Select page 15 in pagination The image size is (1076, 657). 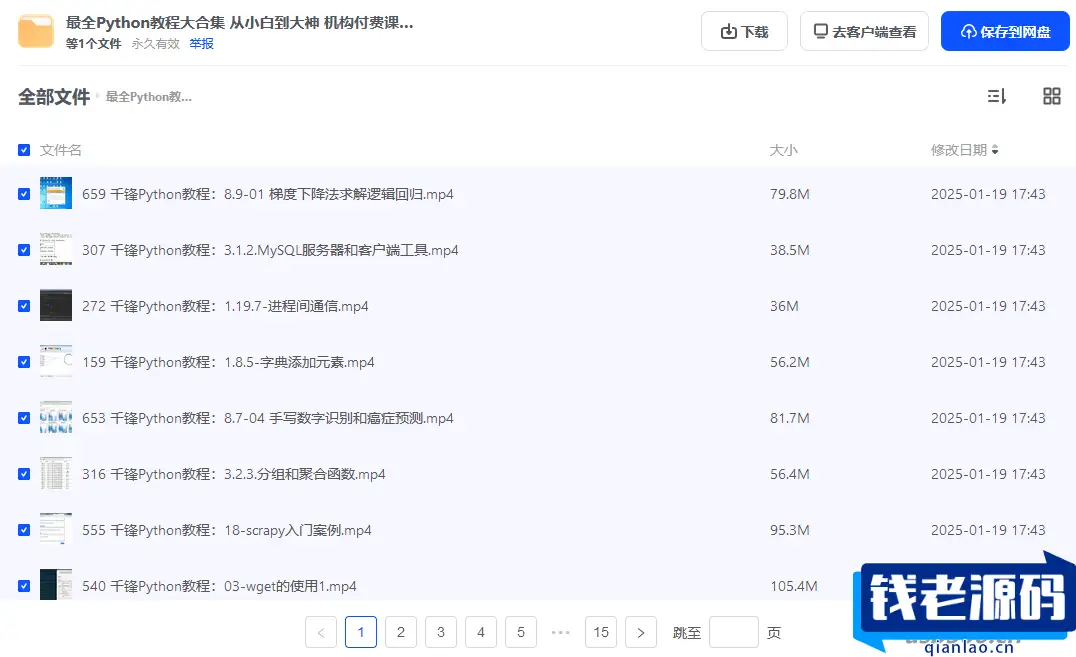click(x=601, y=632)
